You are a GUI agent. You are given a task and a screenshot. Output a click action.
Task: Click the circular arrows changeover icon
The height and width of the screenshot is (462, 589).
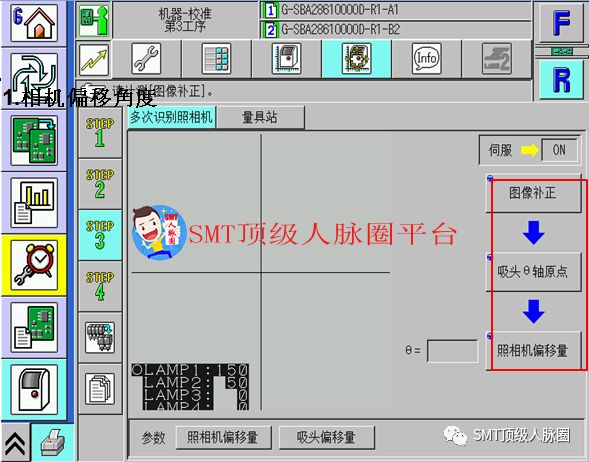click(34, 74)
